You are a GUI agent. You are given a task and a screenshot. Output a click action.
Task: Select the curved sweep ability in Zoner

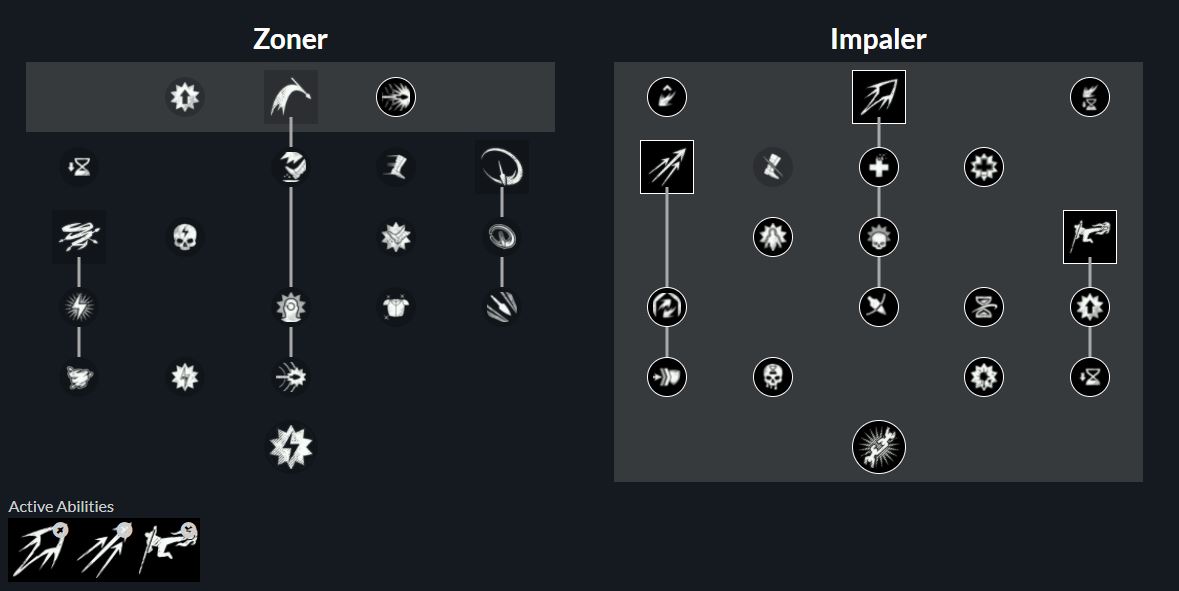coord(291,97)
